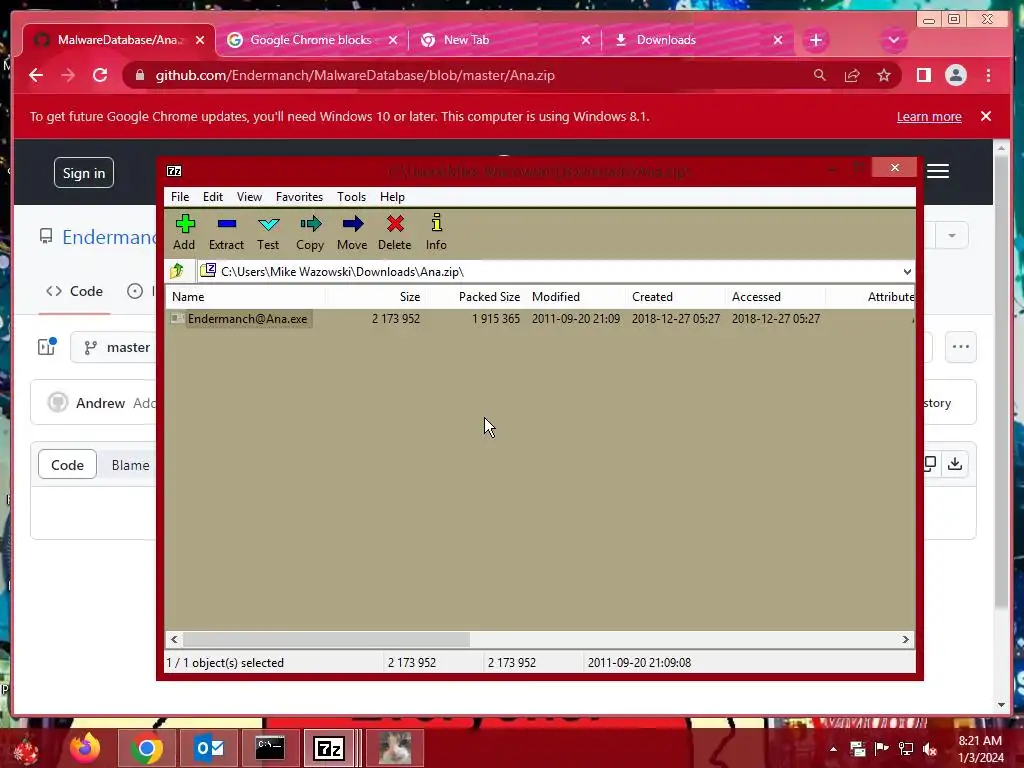The width and height of the screenshot is (1024, 768).
Task: Expand the GitHub repository dropdown arrow
Action: 952,235
